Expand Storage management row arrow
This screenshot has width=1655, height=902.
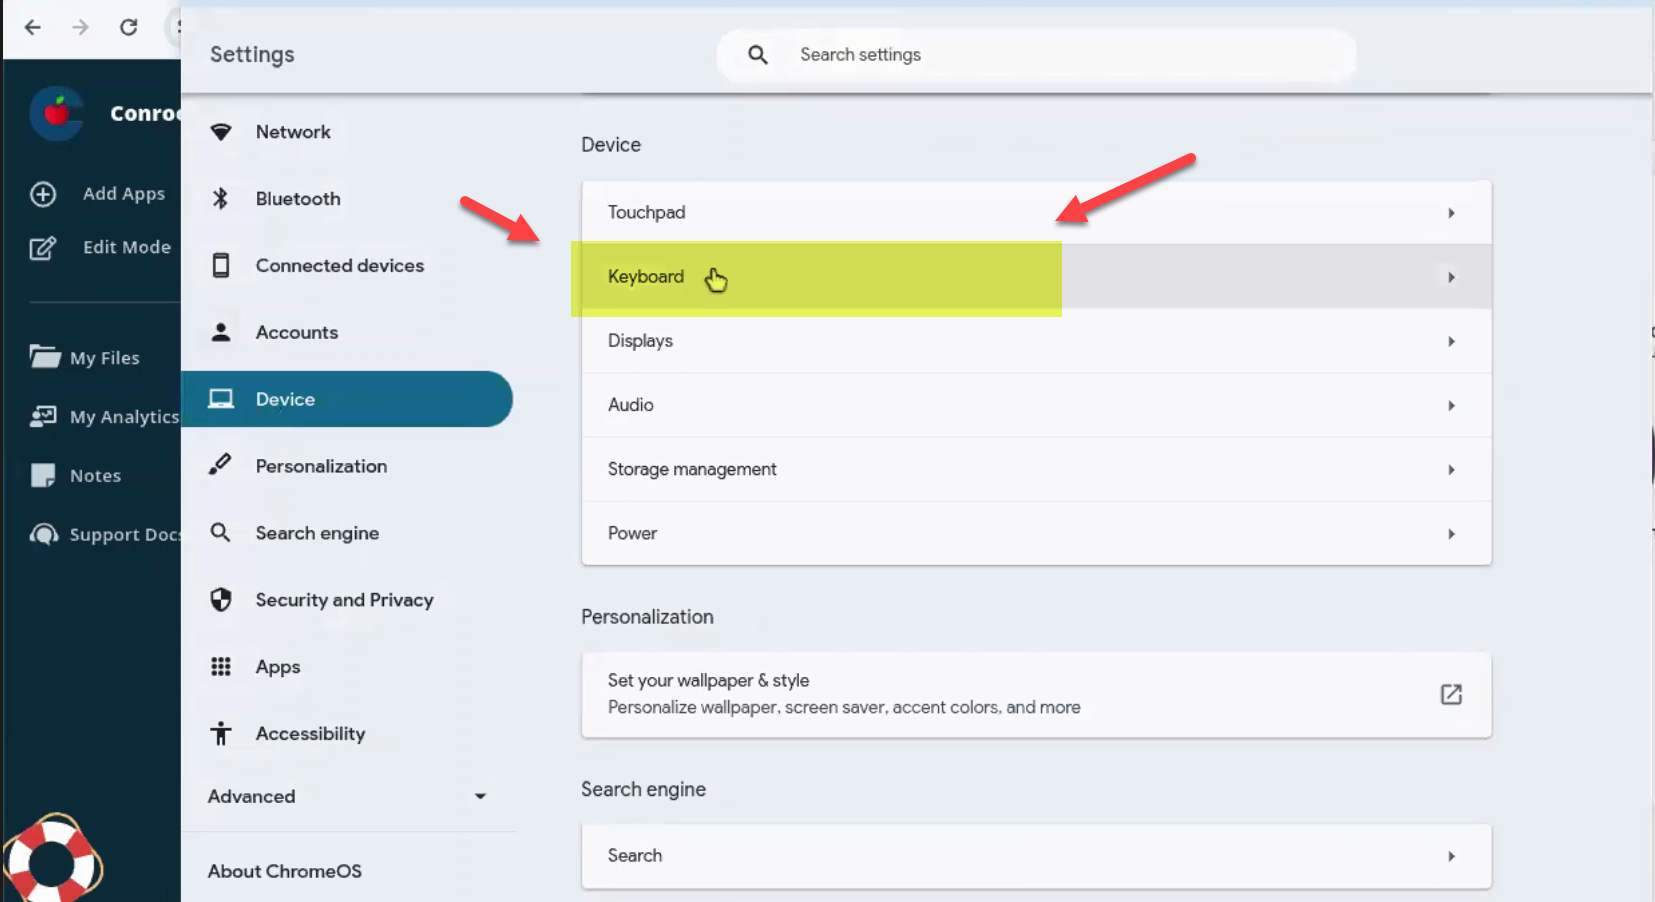tap(1450, 470)
